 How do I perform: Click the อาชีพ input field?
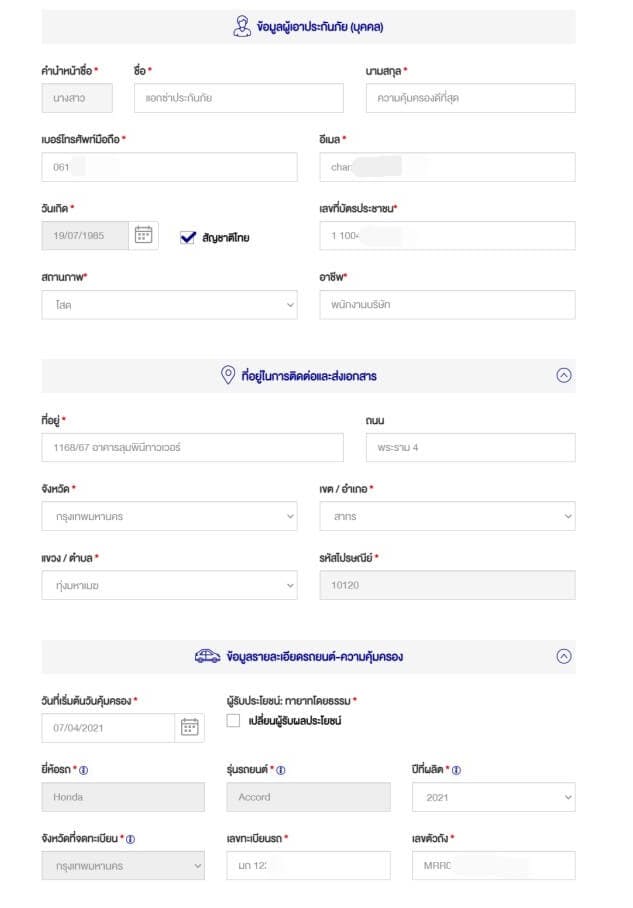(x=447, y=305)
